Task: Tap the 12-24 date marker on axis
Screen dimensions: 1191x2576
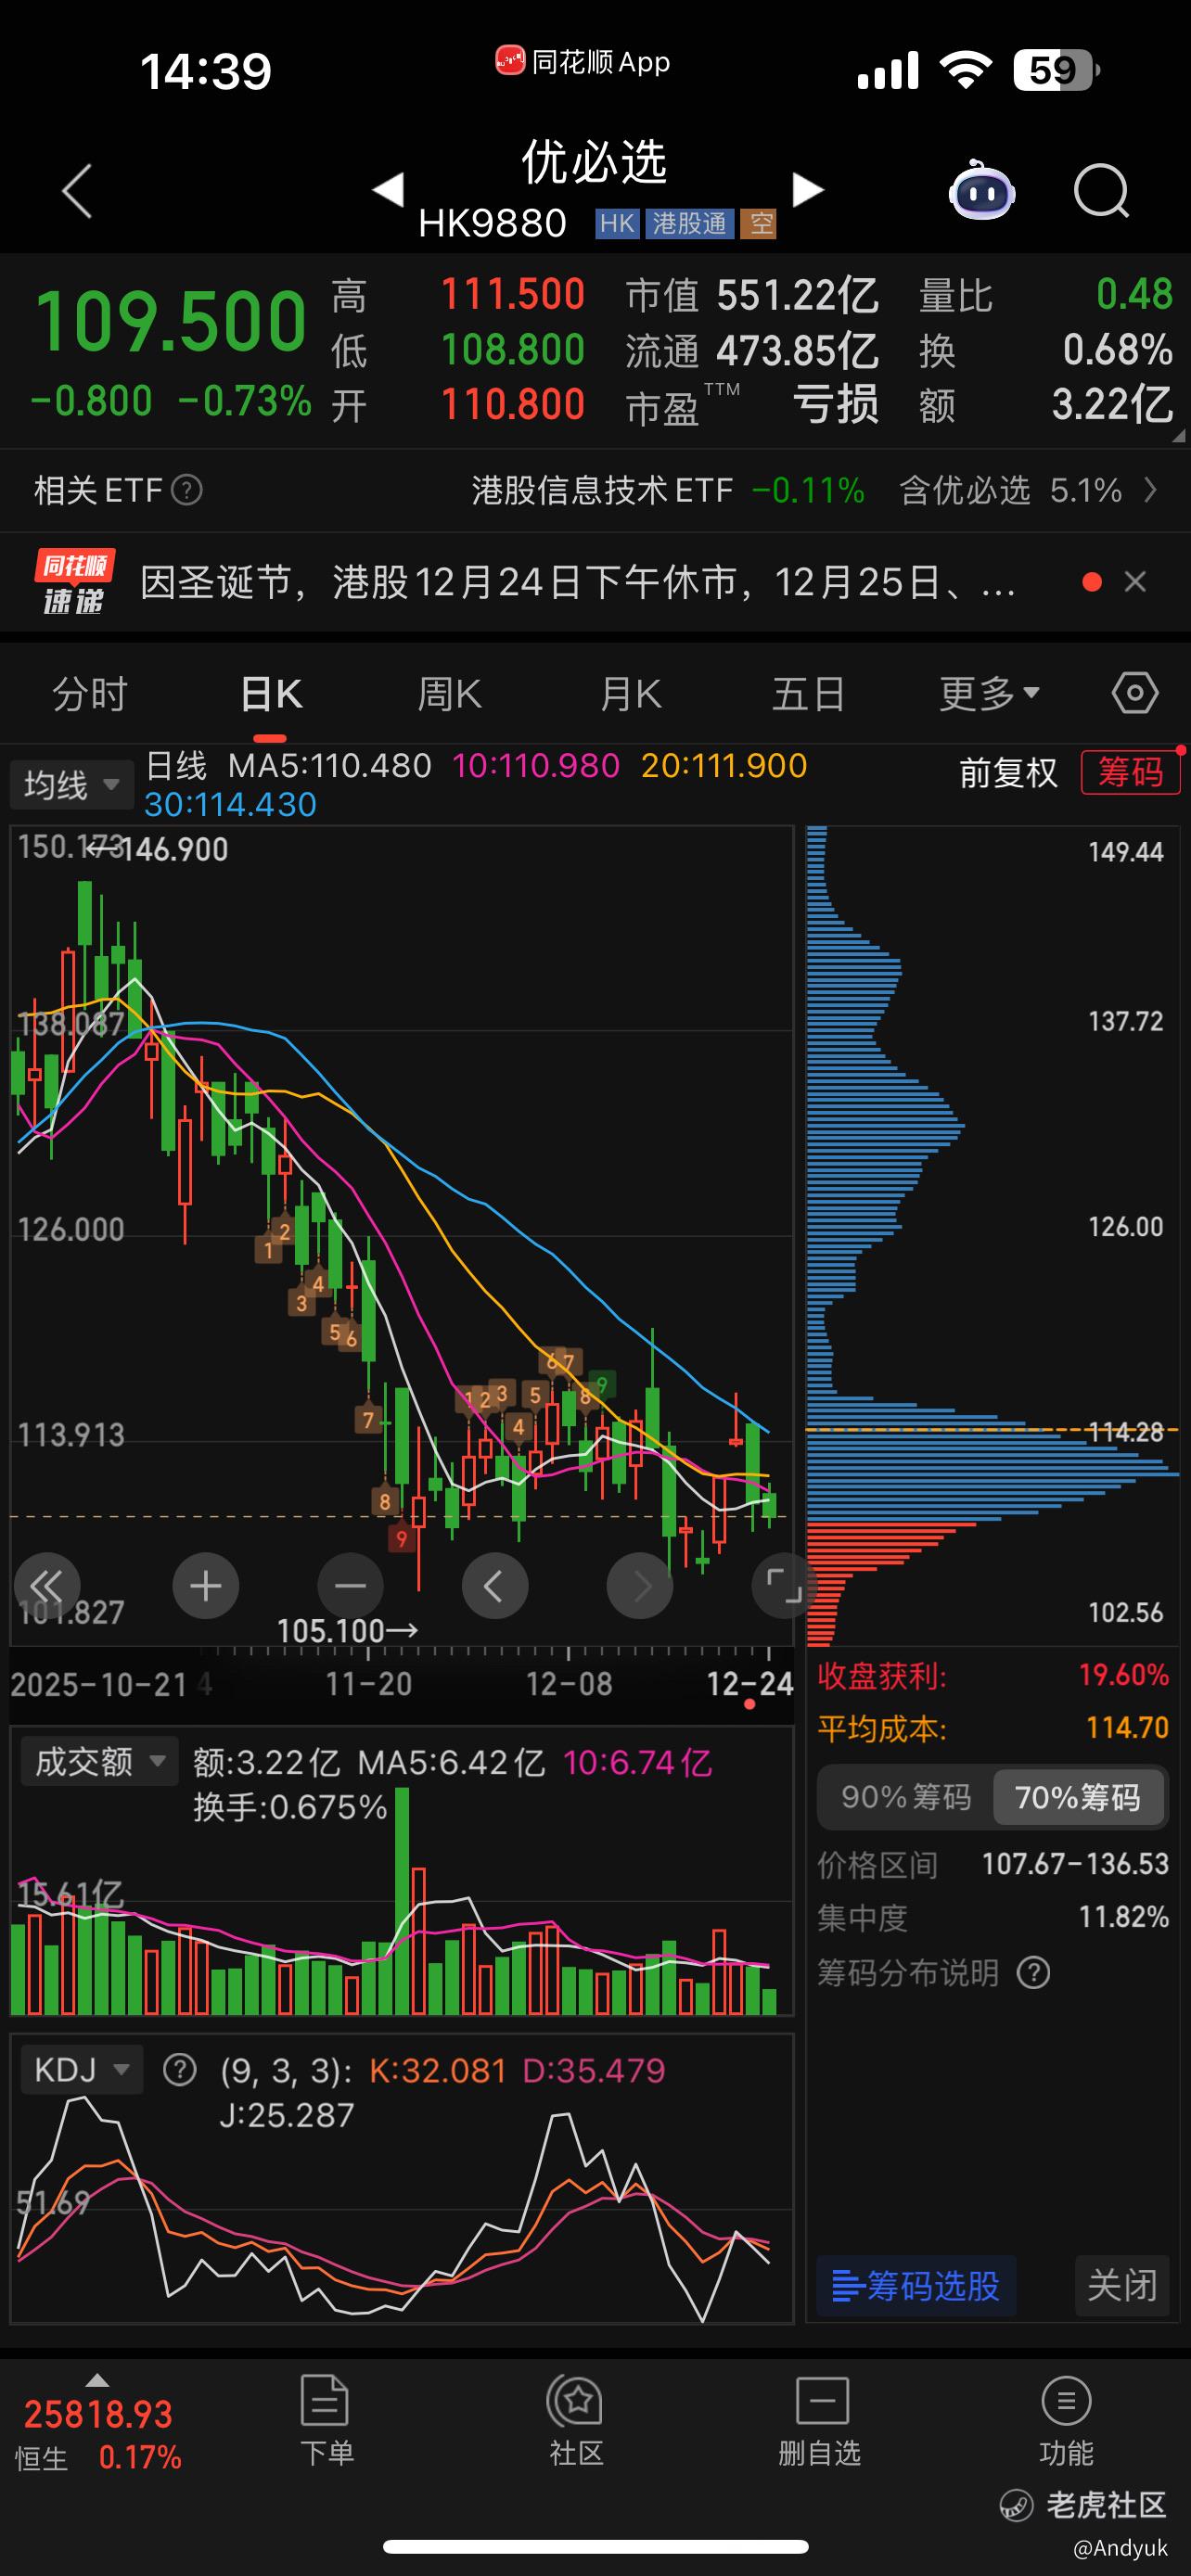Action: 750,1684
